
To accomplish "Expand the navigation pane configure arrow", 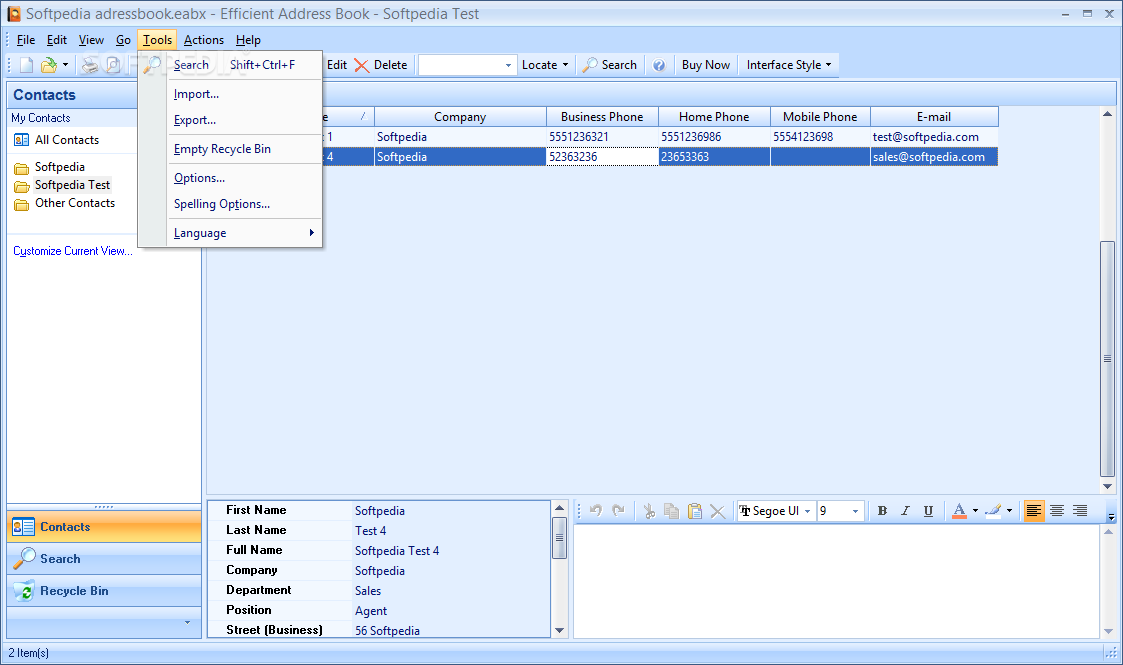I will [x=188, y=622].
